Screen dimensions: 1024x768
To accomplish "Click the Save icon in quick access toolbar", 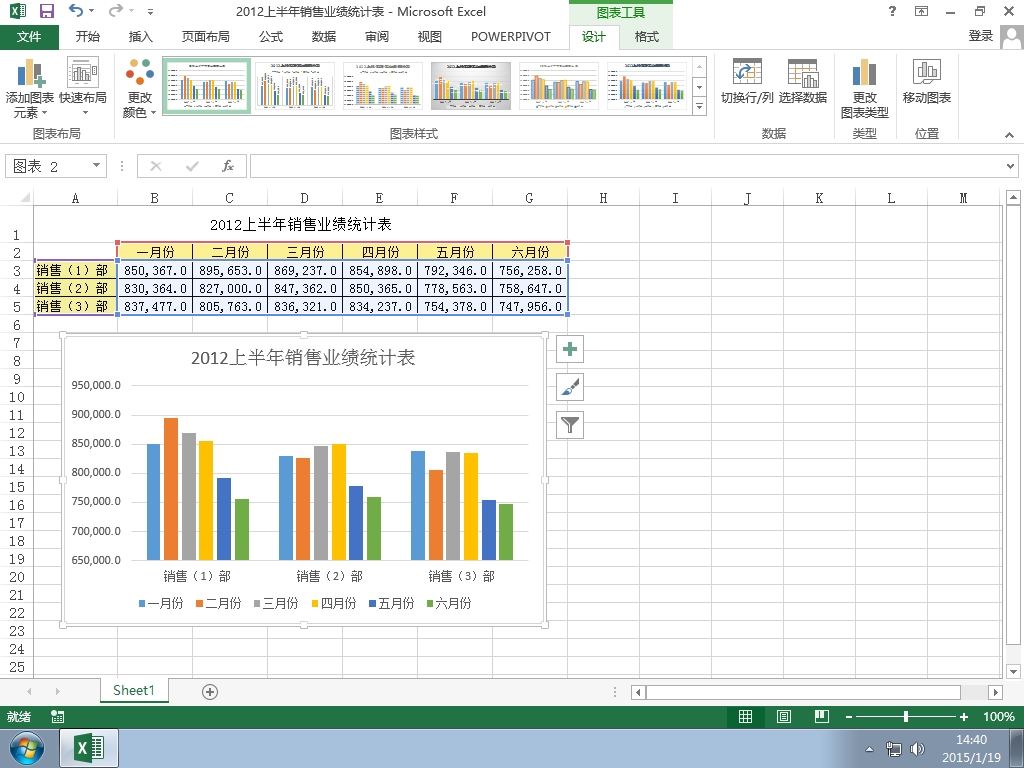I will (x=46, y=11).
